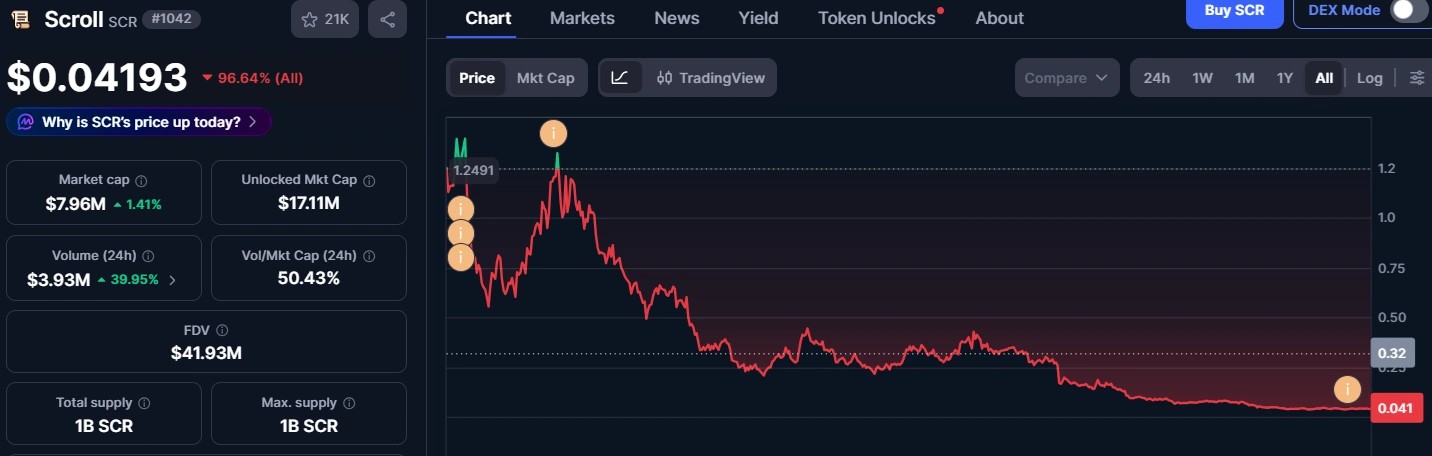
Task: Add Scroll to watchlist via star
Action: pyautogui.click(x=325, y=19)
